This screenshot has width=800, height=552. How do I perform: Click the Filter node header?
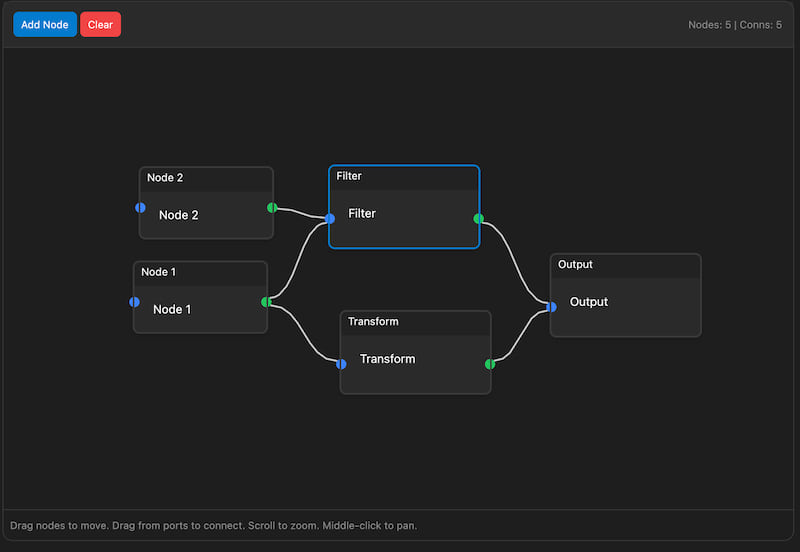click(404, 177)
